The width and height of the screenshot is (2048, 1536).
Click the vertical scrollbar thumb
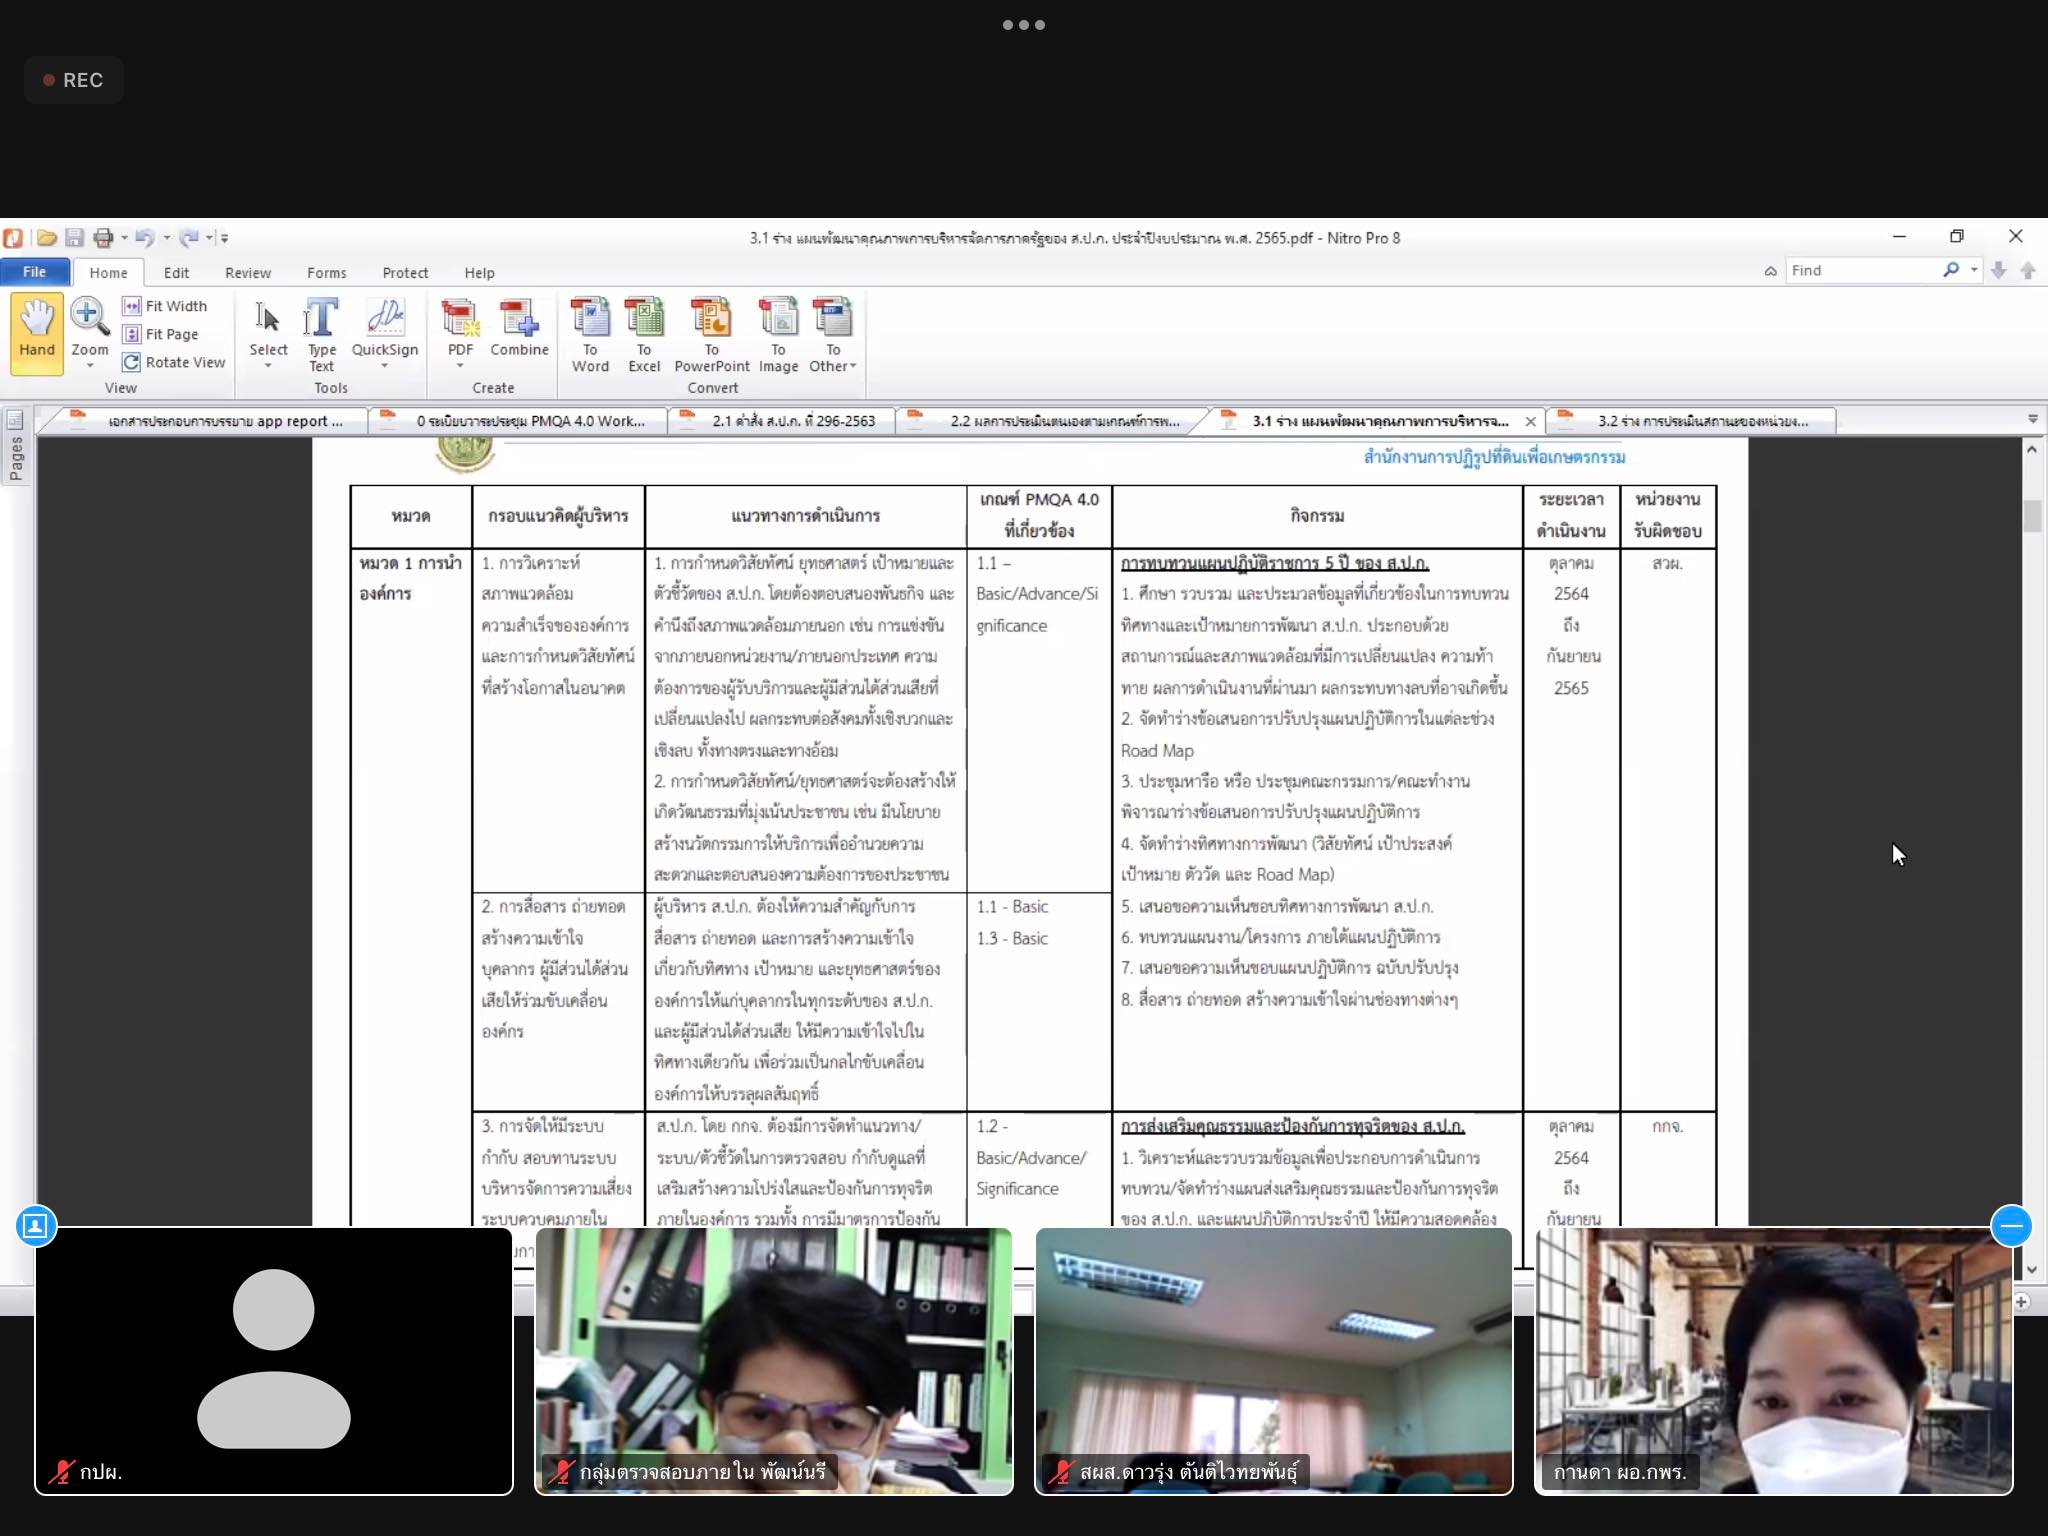[x=2031, y=514]
